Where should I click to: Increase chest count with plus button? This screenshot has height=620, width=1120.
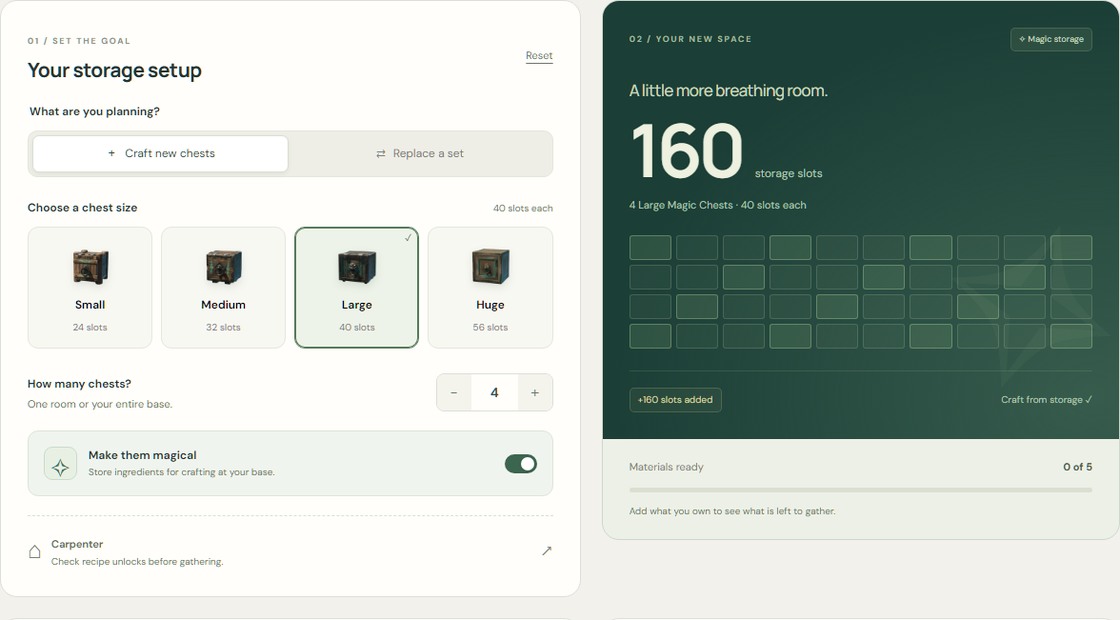(x=535, y=393)
